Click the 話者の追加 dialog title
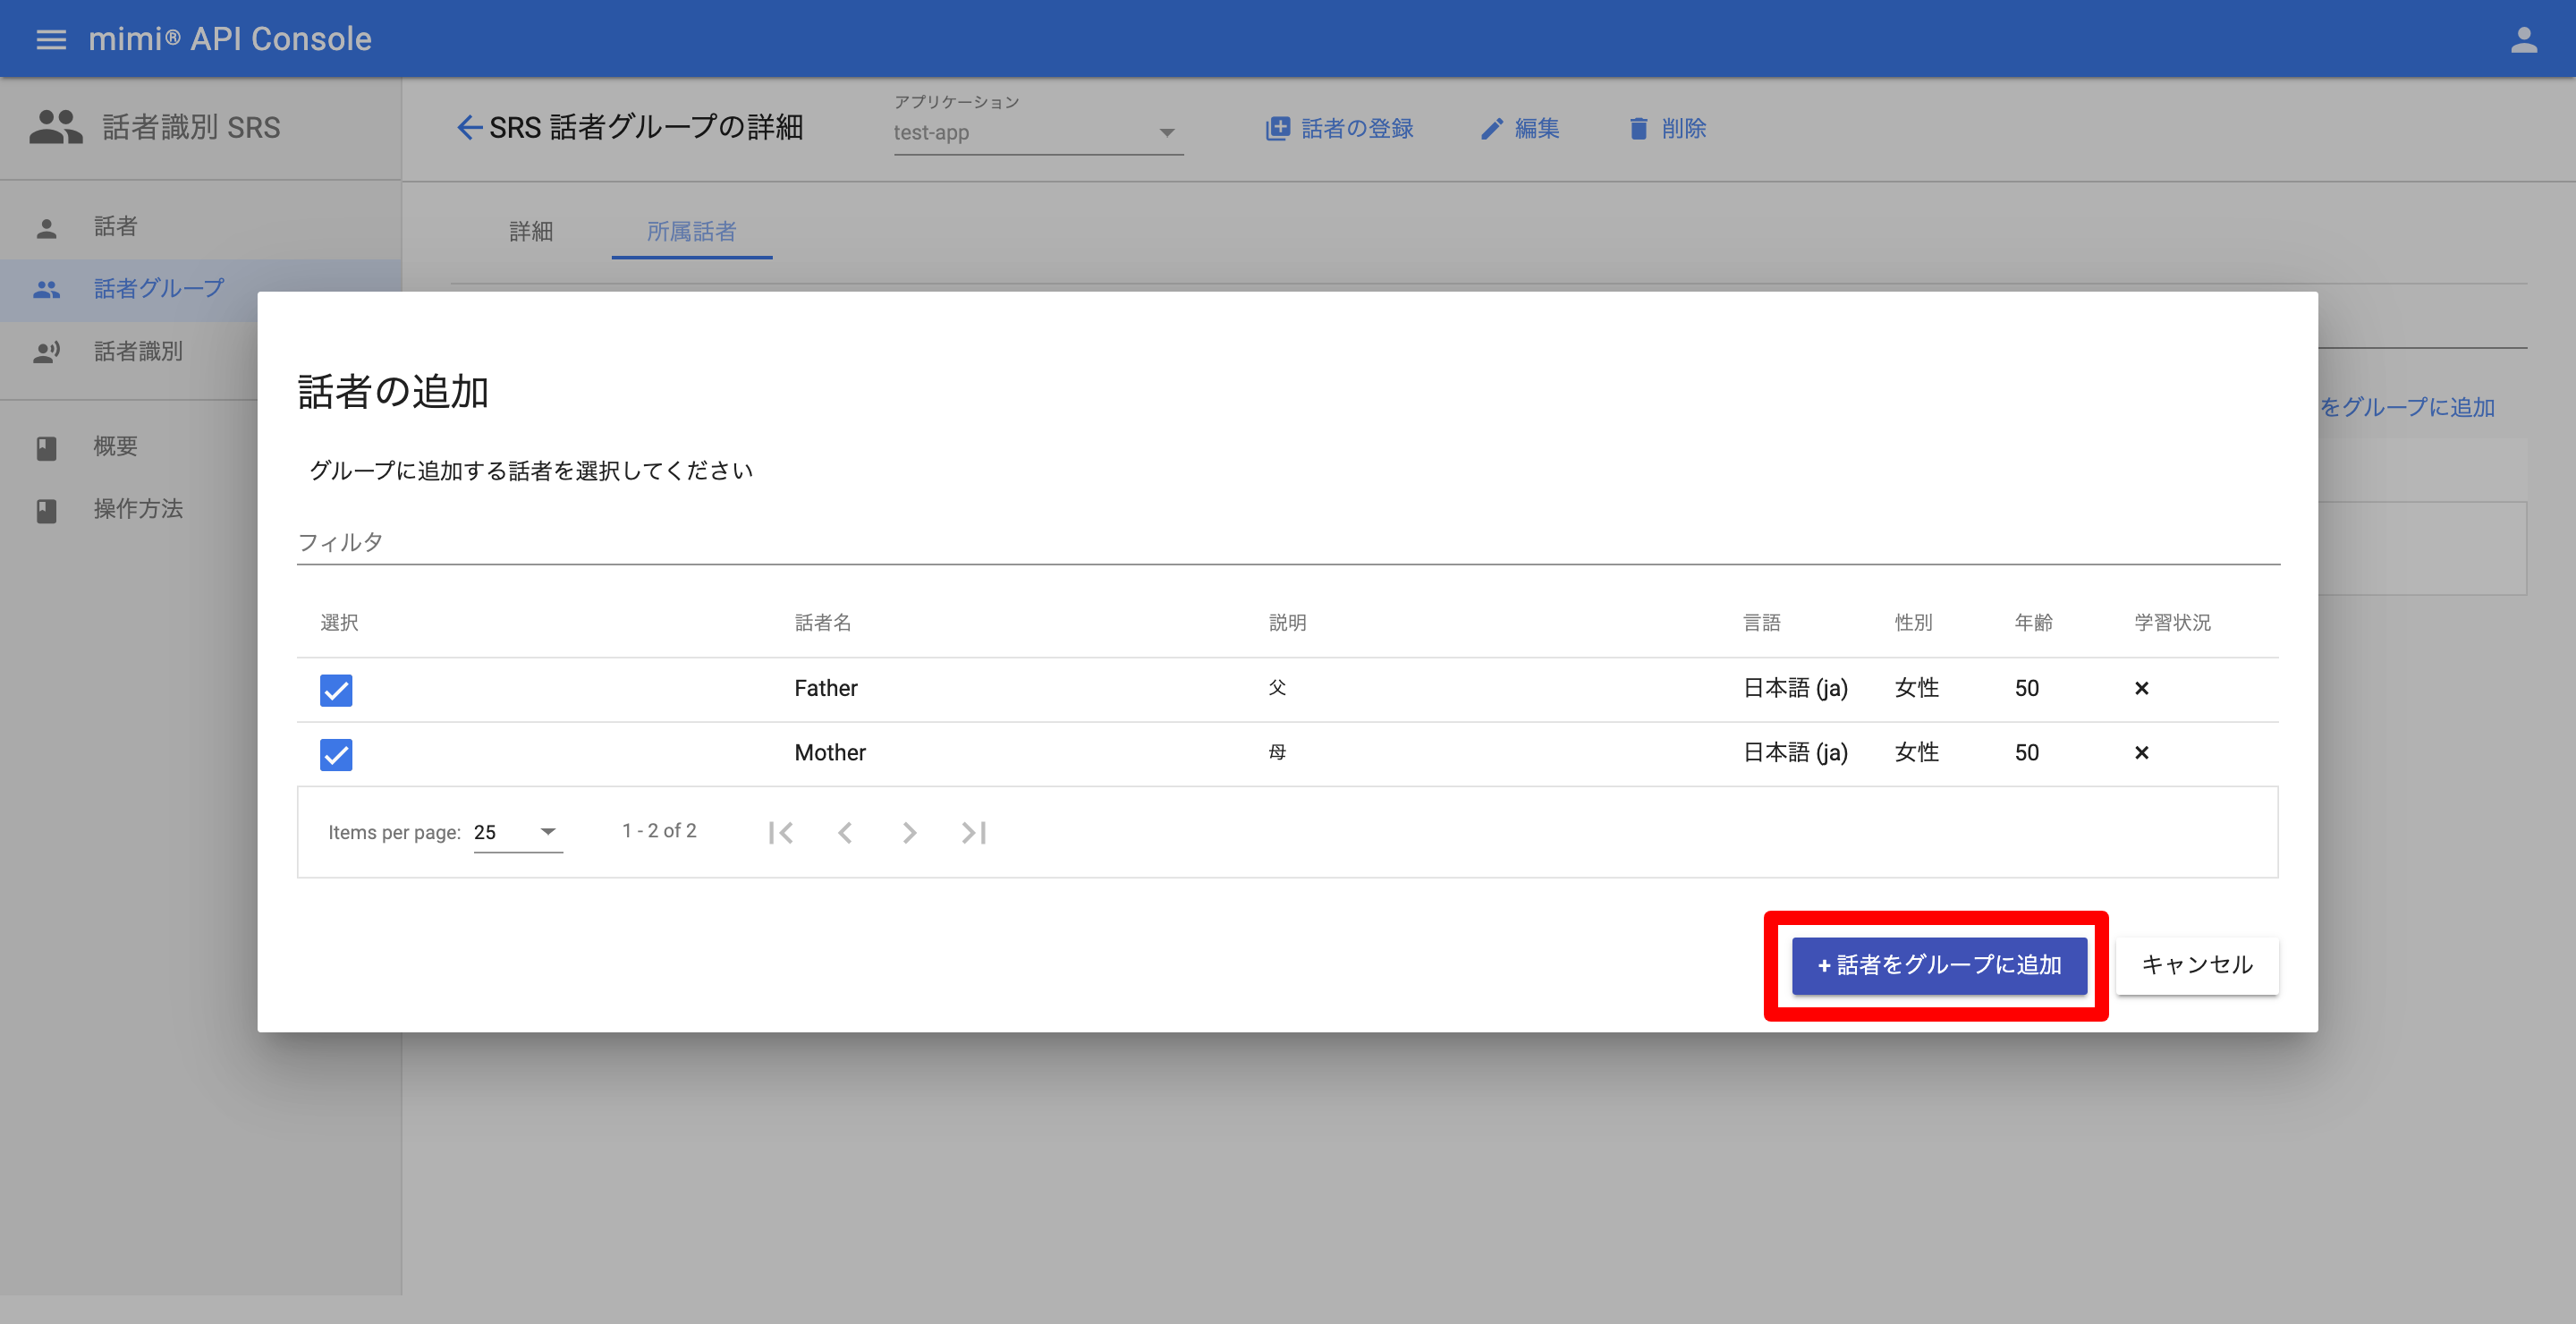The width and height of the screenshot is (2576, 1324). point(392,391)
